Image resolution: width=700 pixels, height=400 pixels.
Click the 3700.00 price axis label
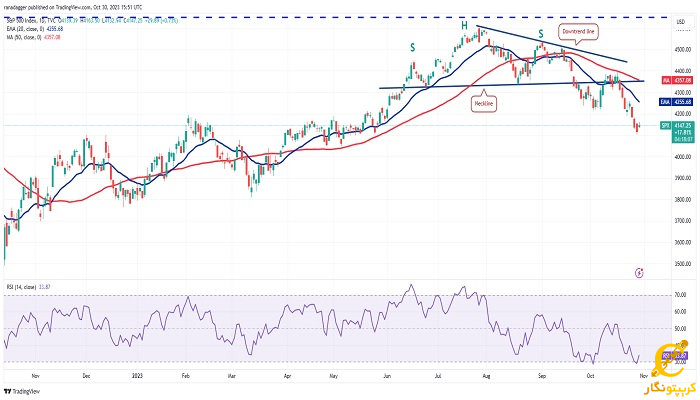click(x=683, y=221)
